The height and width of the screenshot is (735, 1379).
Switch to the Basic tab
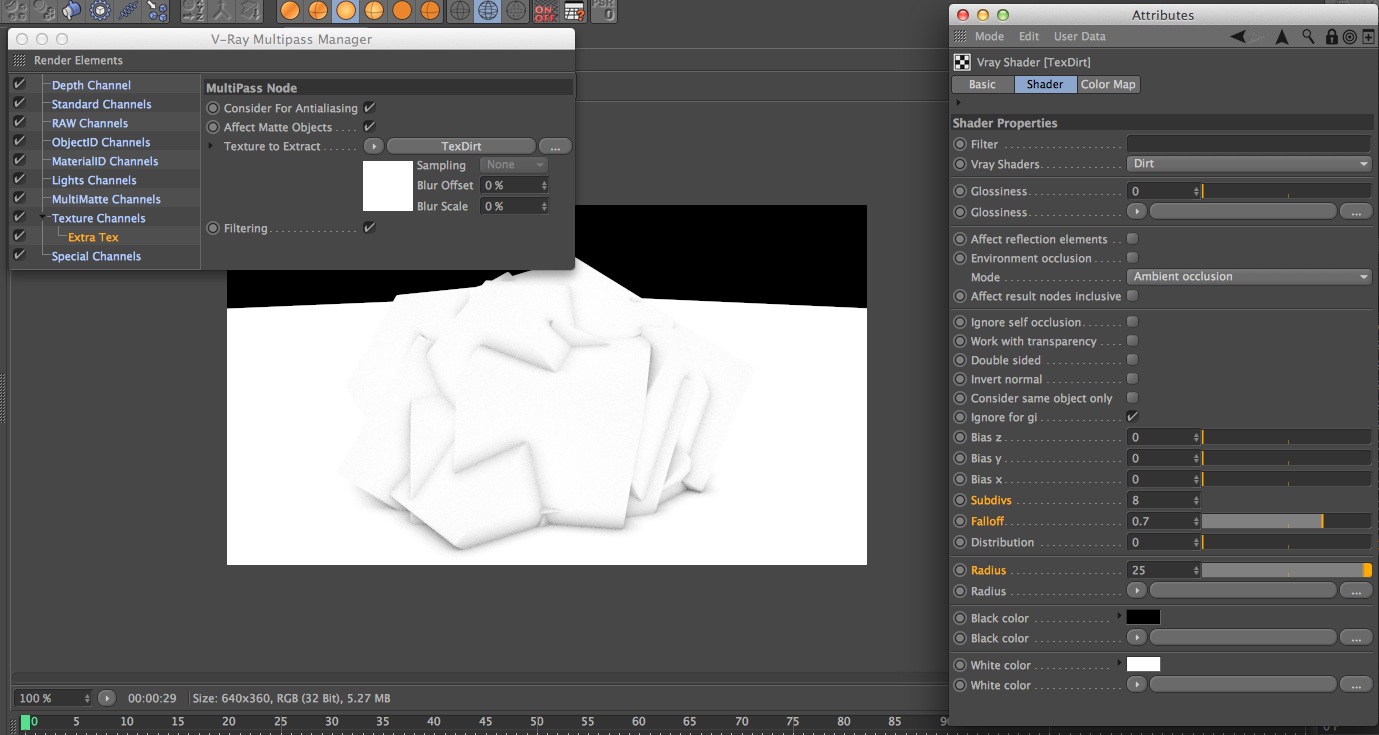point(982,85)
